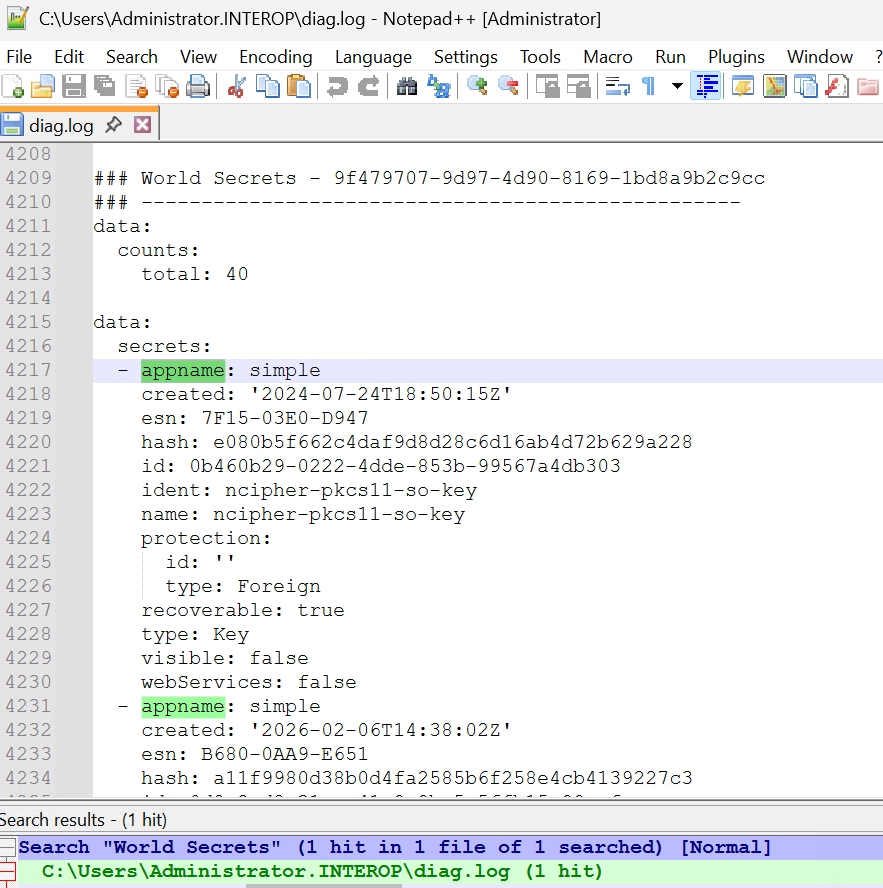883x888 pixels.
Task: Click highlighted appname on line 4231
Action: point(183,706)
